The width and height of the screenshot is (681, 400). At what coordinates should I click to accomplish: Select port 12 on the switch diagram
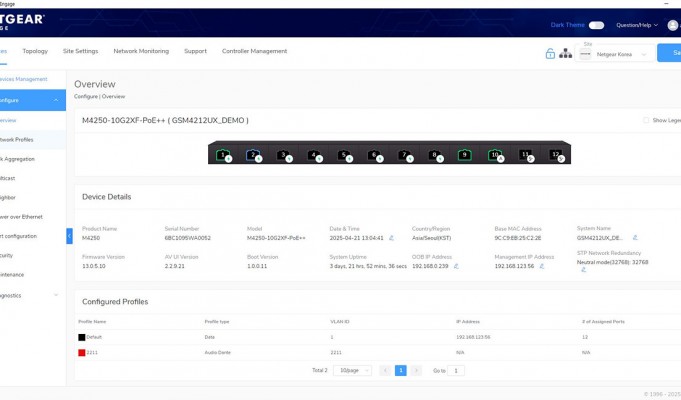(555, 155)
